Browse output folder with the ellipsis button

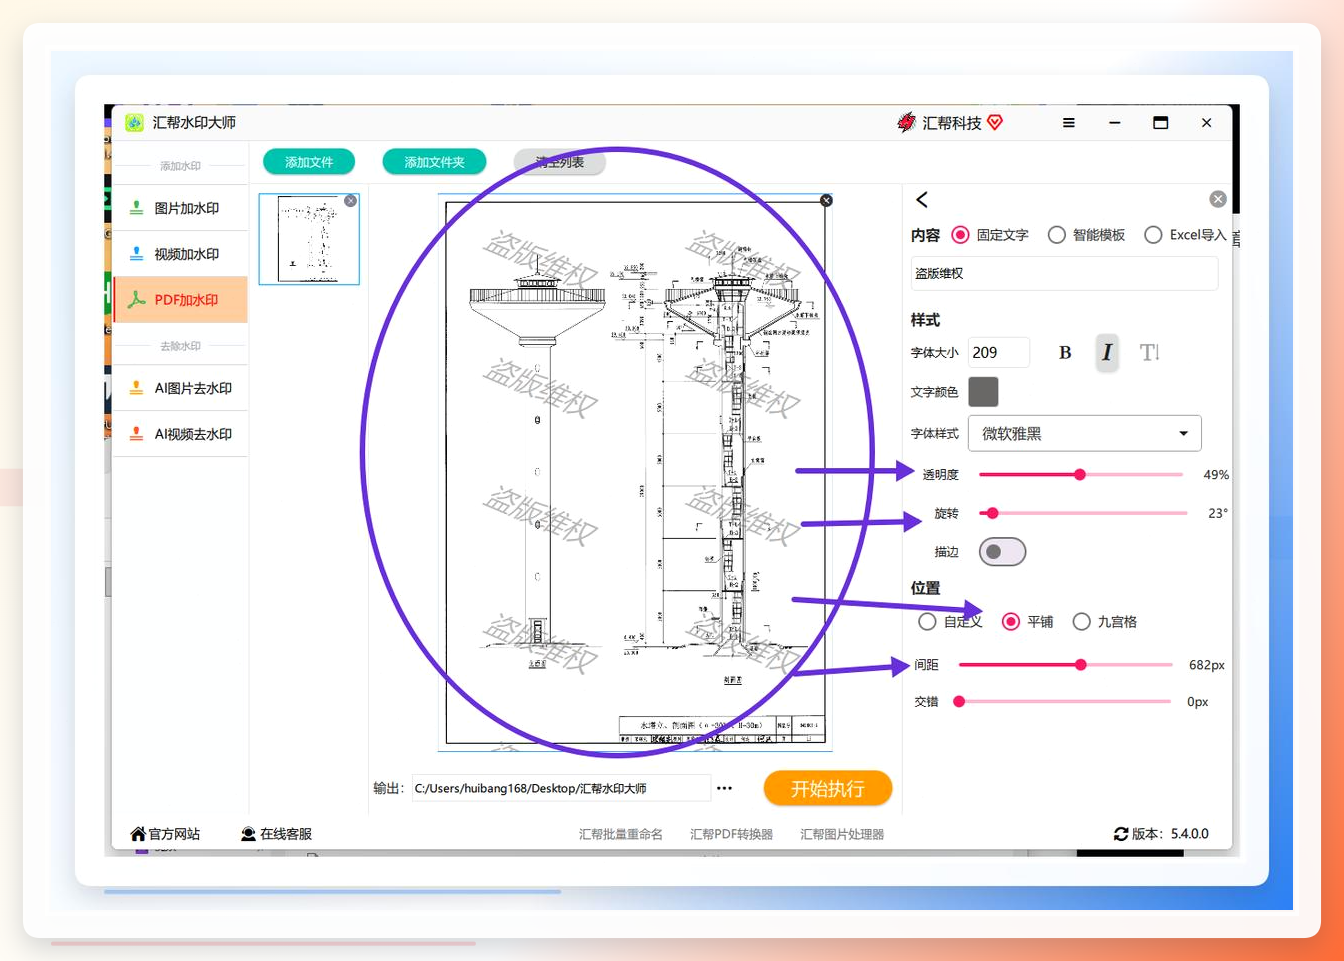[725, 788]
